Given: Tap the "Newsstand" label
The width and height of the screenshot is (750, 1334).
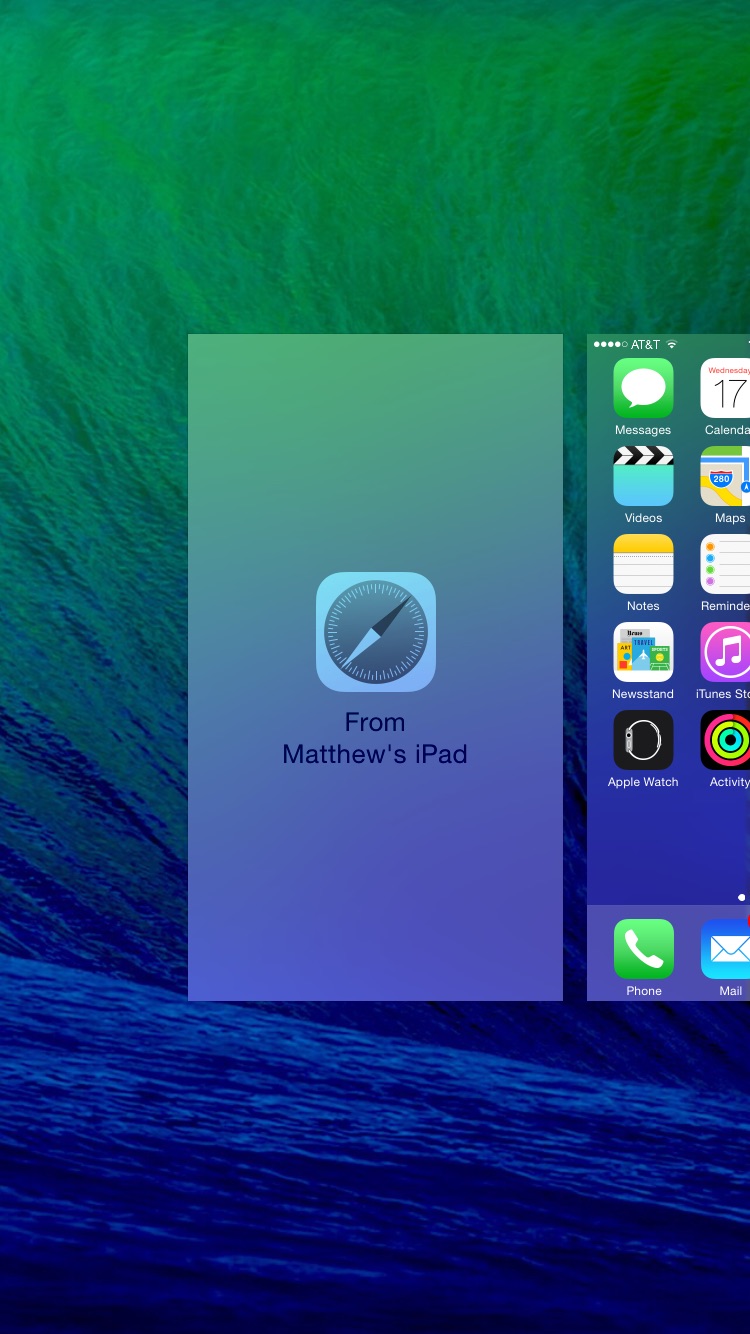Looking at the screenshot, I should [x=643, y=694].
